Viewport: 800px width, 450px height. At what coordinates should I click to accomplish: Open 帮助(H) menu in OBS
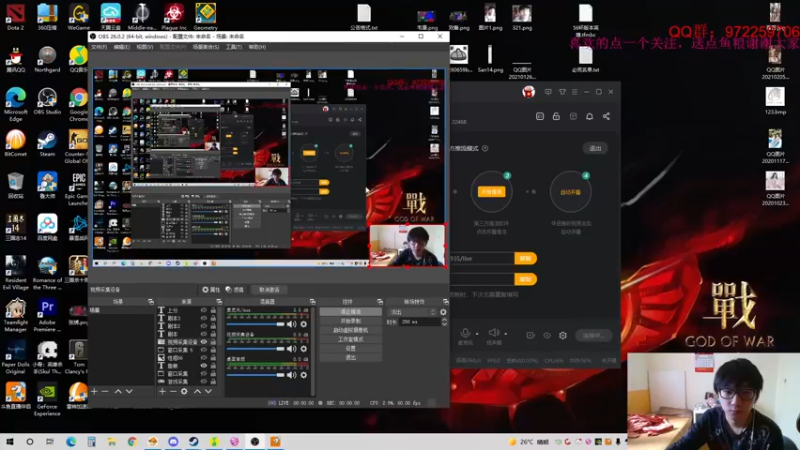257,47
